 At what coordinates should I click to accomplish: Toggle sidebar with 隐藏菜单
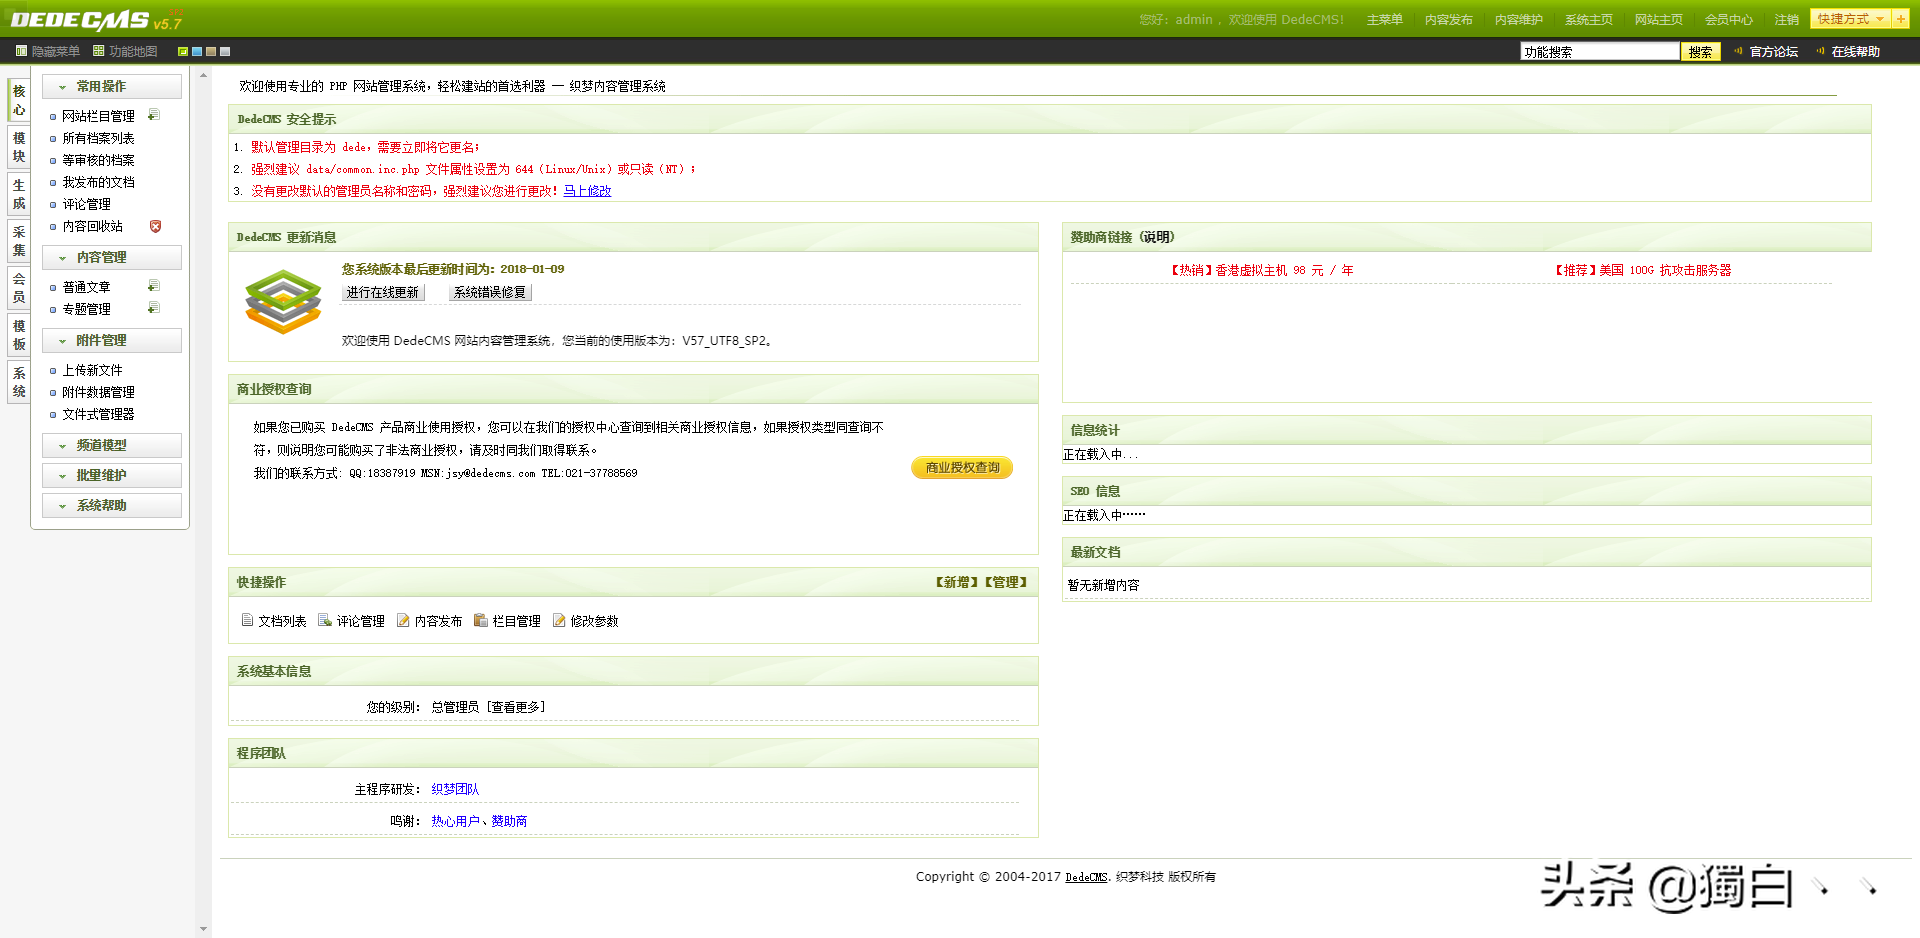pos(47,51)
